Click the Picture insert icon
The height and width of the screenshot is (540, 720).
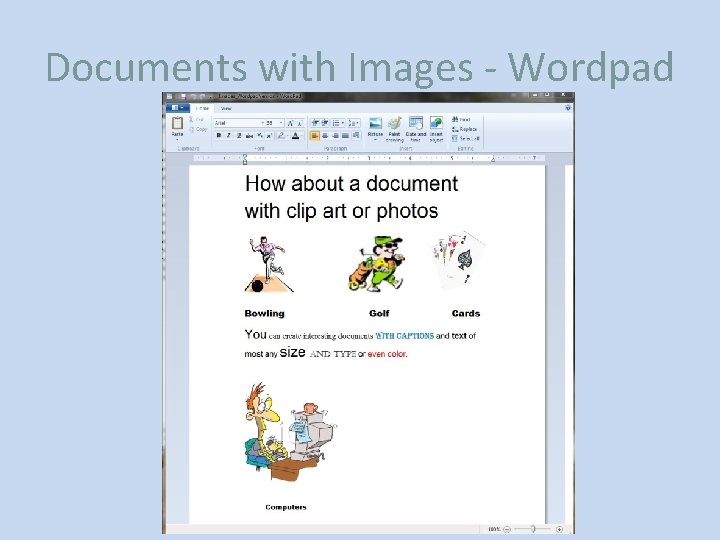pyautogui.click(x=375, y=123)
